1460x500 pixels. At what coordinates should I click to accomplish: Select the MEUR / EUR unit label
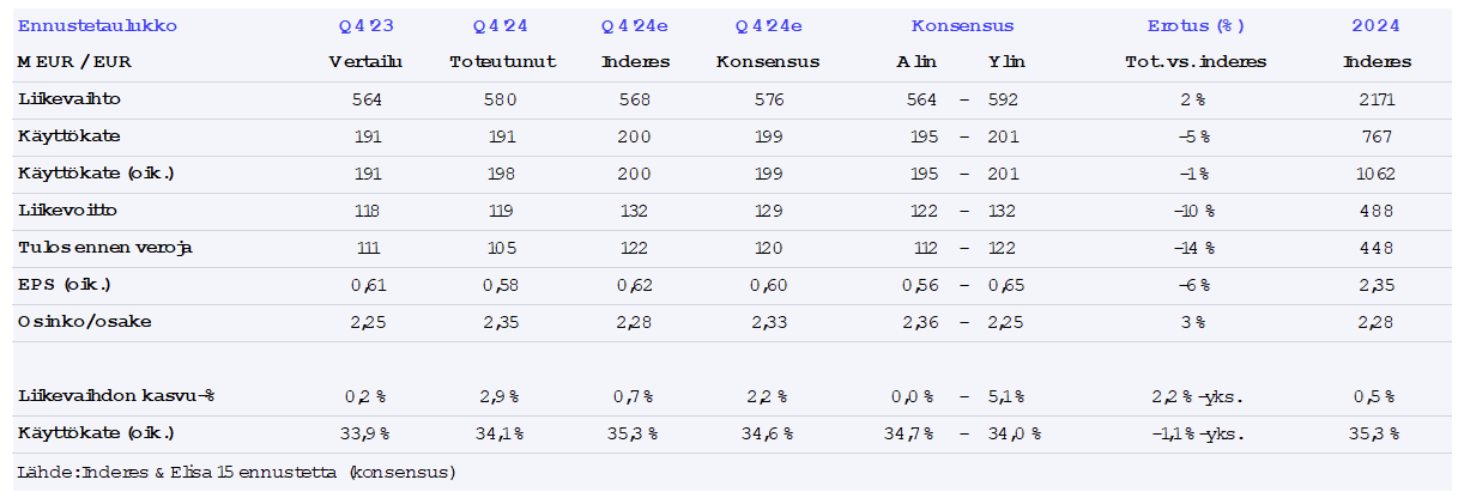[x=74, y=62]
